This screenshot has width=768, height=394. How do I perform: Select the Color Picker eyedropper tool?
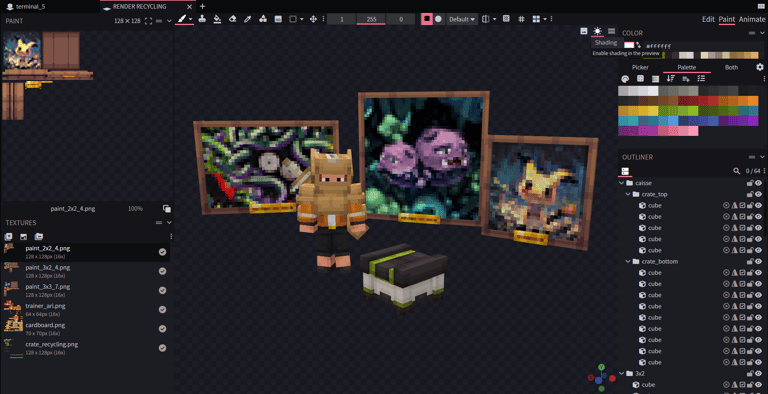coord(247,19)
